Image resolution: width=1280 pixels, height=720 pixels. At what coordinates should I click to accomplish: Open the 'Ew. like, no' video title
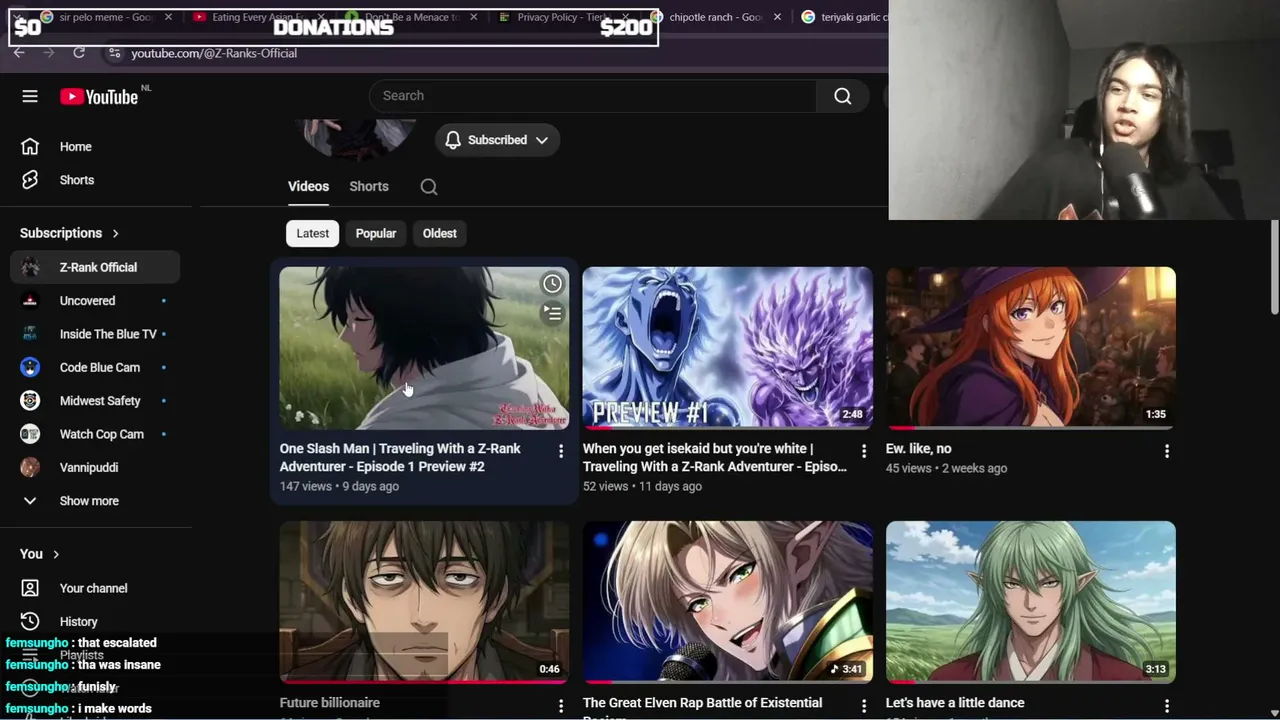tap(918, 449)
